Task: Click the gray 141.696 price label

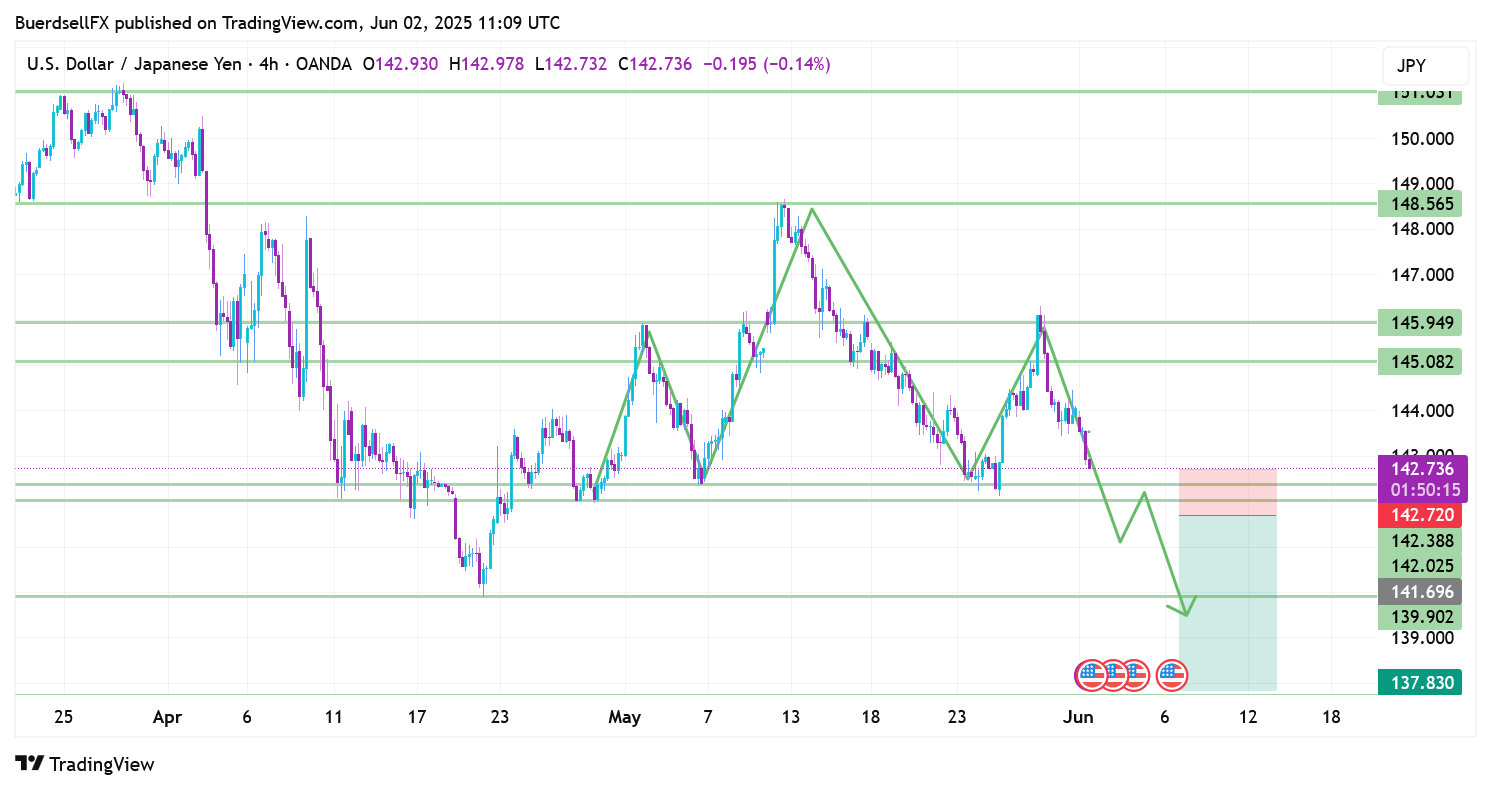Action: tap(1420, 591)
